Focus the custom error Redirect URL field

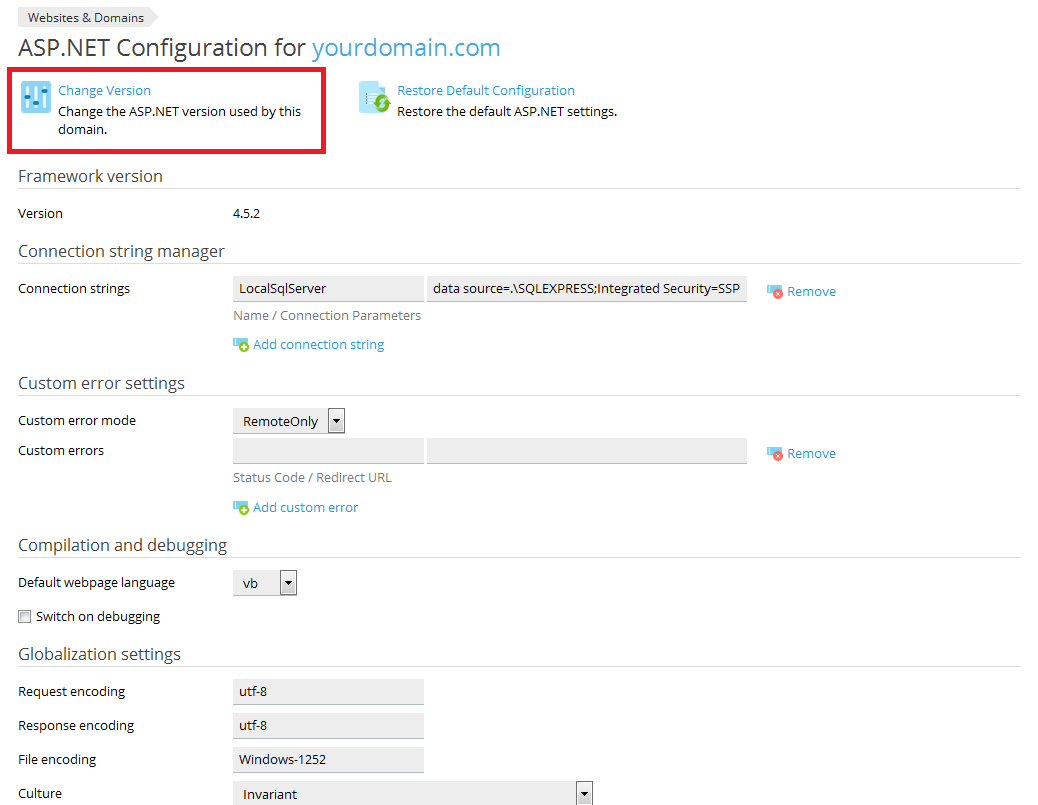[587, 451]
